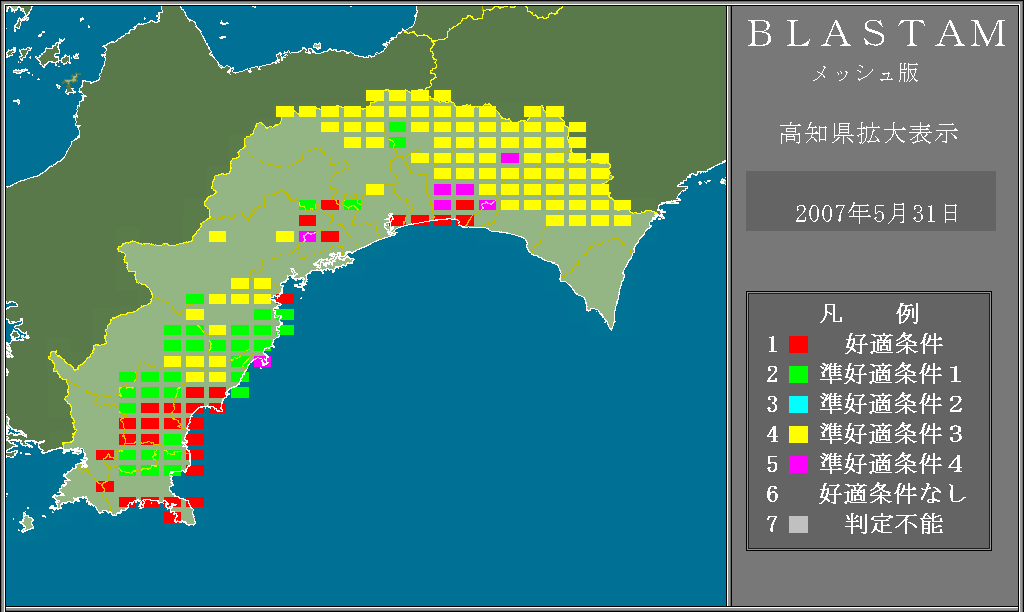1024x612 pixels.
Task: Click the magenta 準好適条件4 legend swatch
Action: click(x=798, y=465)
